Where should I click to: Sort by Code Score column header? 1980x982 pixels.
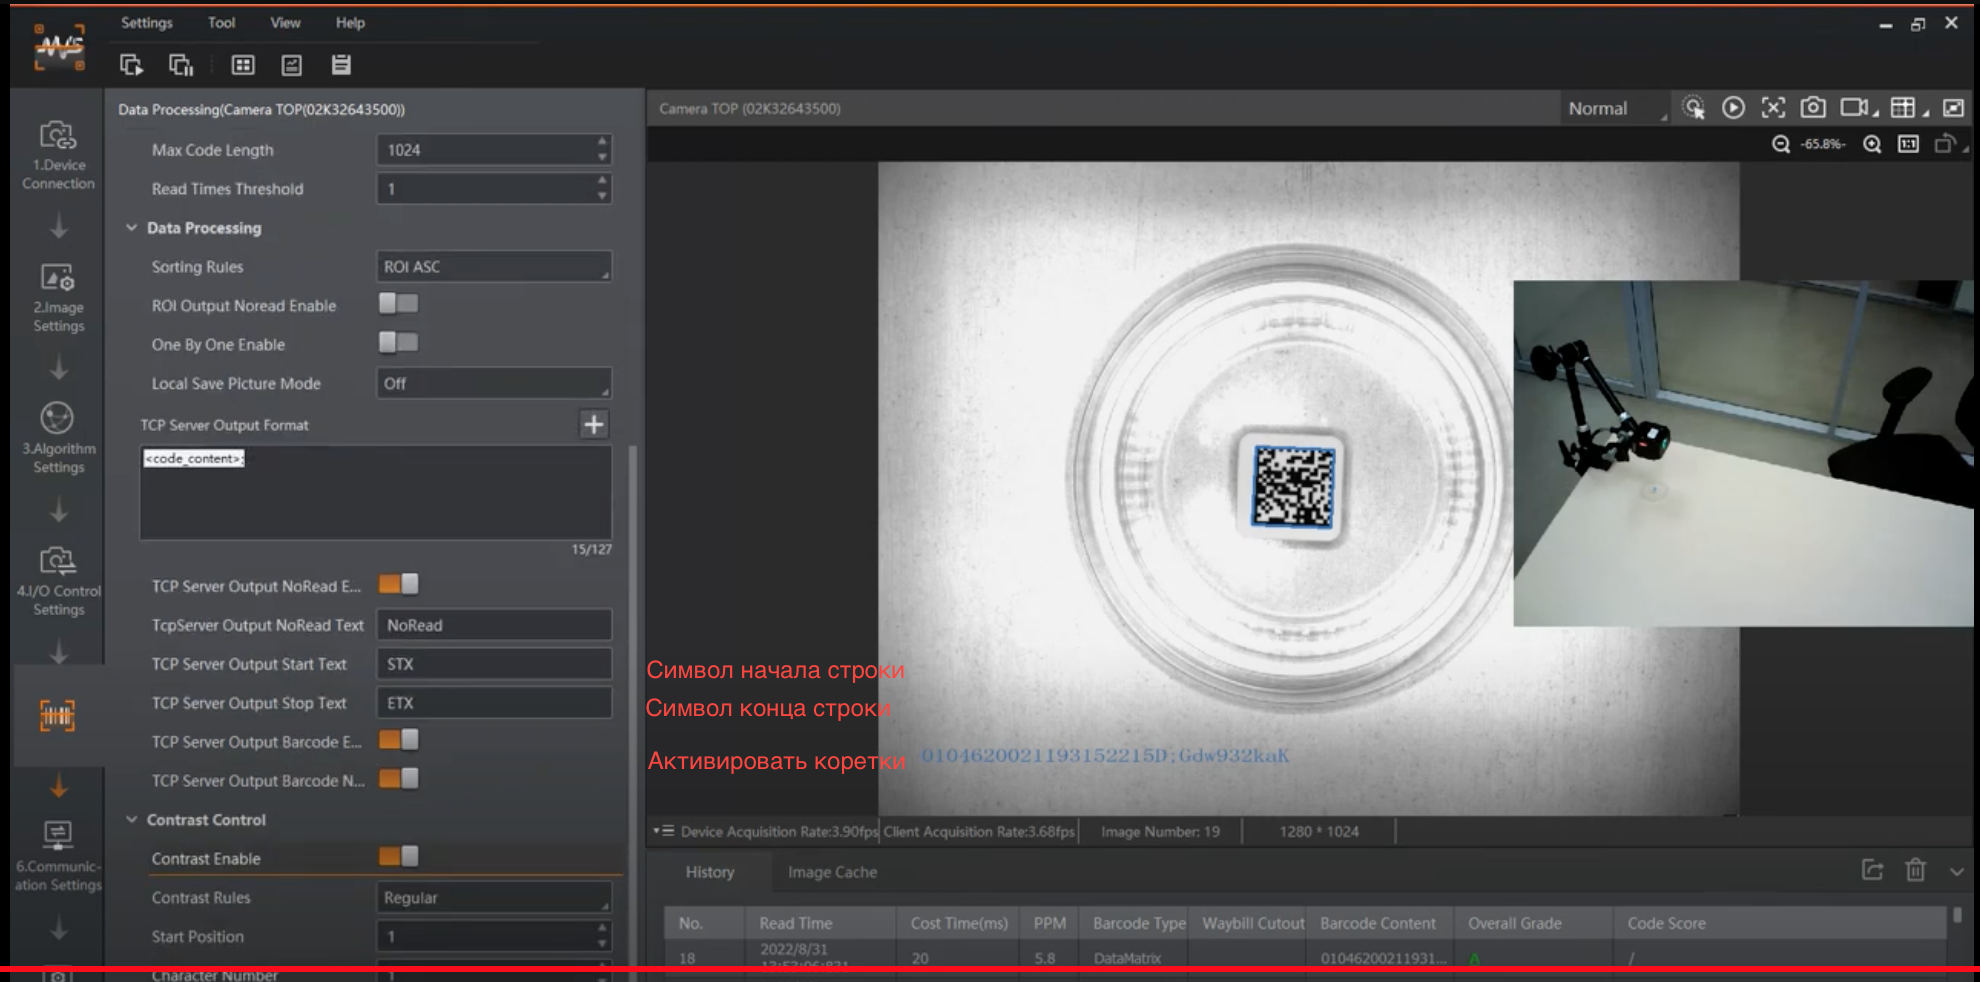tap(1780, 923)
